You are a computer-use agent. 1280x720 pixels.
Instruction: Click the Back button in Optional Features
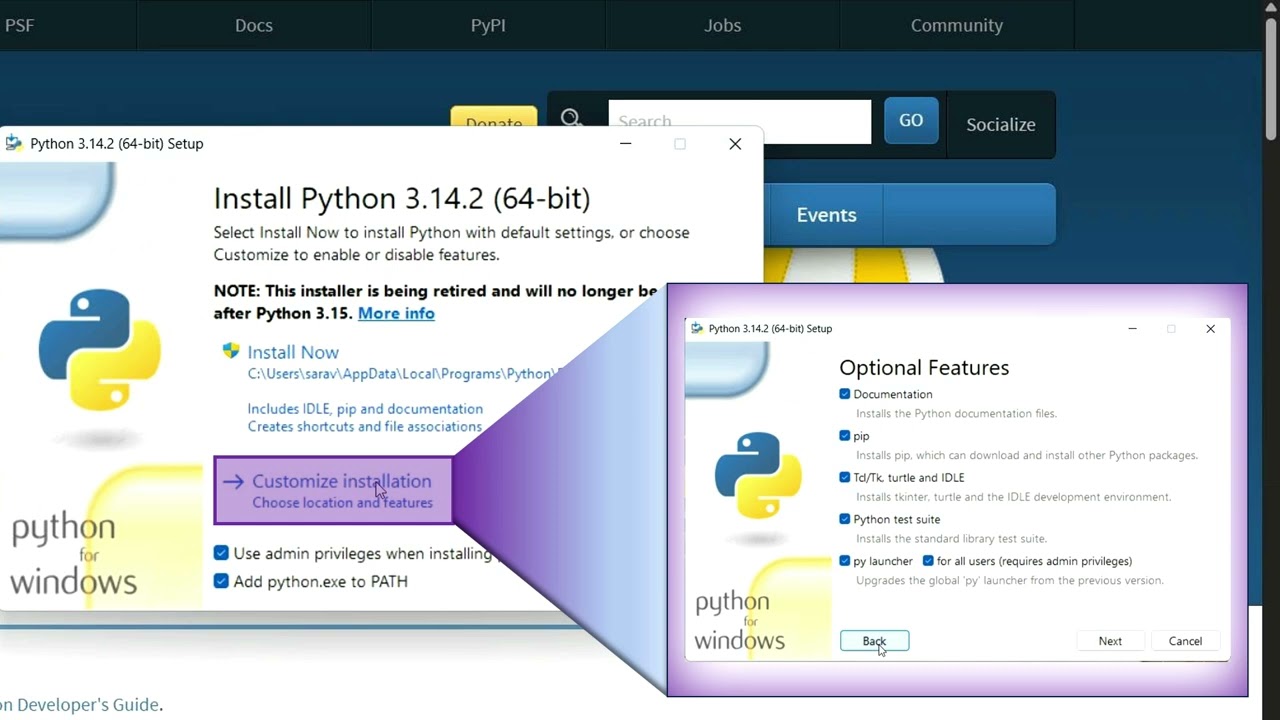point(874,641)
